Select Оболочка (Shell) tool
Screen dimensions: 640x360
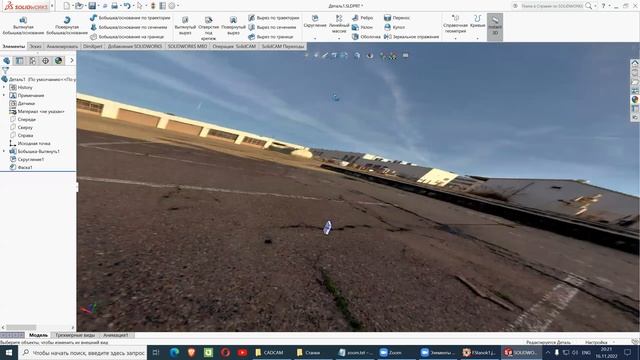(366, 37)
